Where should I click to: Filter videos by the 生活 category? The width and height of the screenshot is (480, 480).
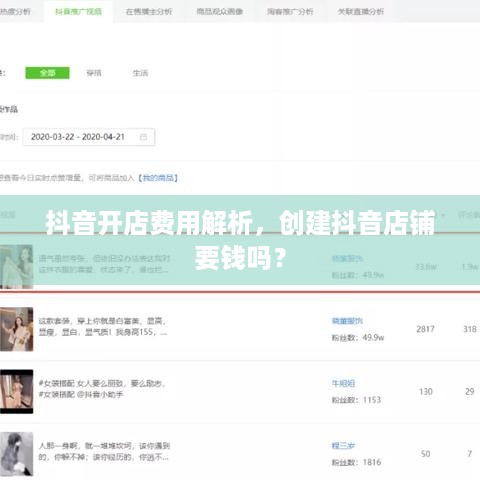tap(140, 73)
